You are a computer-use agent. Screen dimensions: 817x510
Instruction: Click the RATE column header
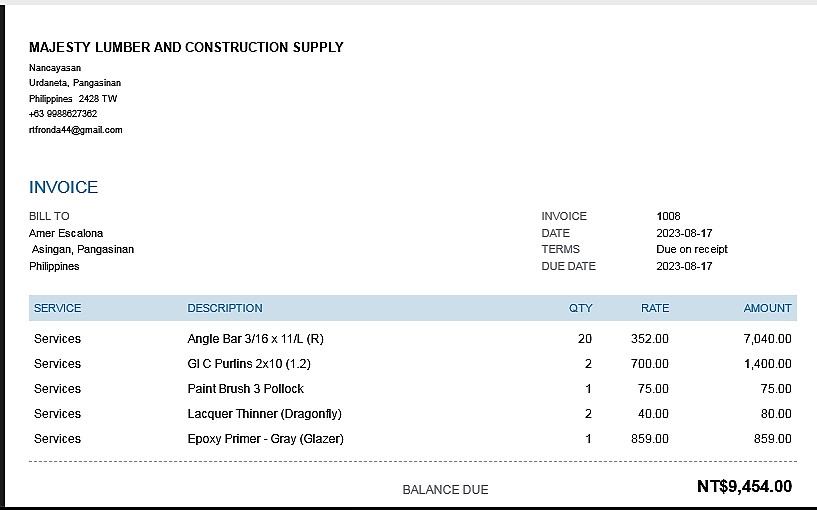pyautogui.click(x=655, y=308)
